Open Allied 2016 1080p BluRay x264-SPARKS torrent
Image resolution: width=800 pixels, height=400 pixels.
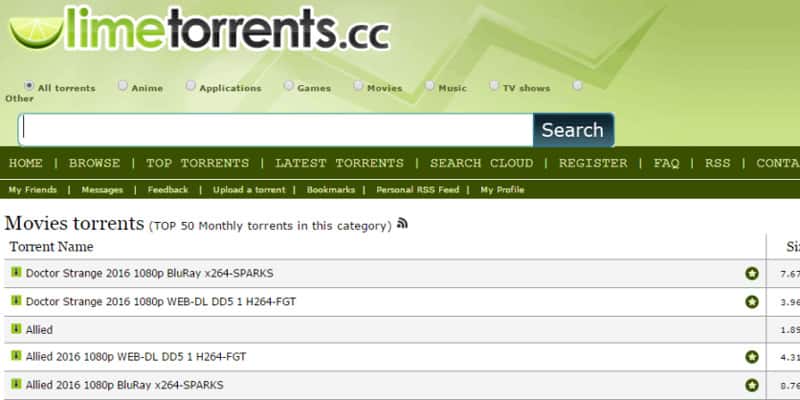124,385
